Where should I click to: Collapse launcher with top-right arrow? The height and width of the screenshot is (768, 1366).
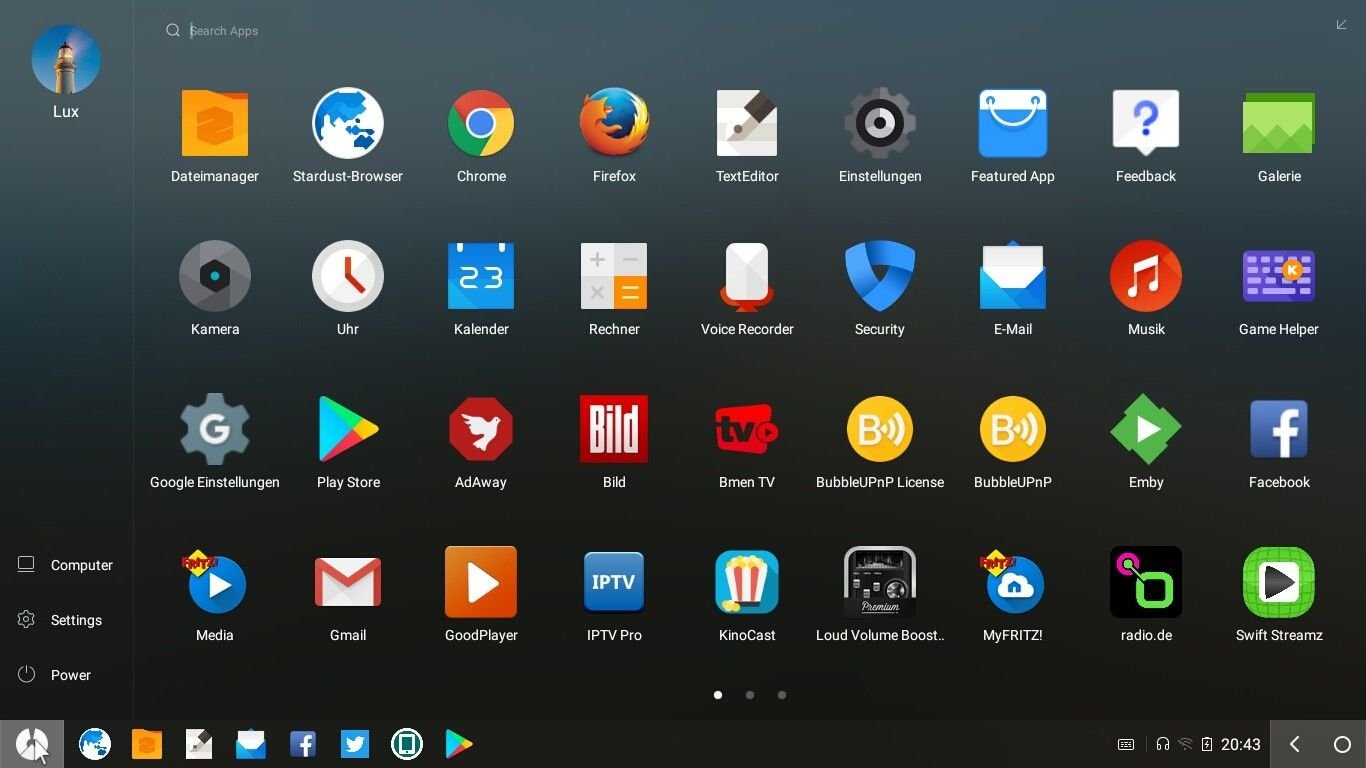click(x=1342, y=25)
